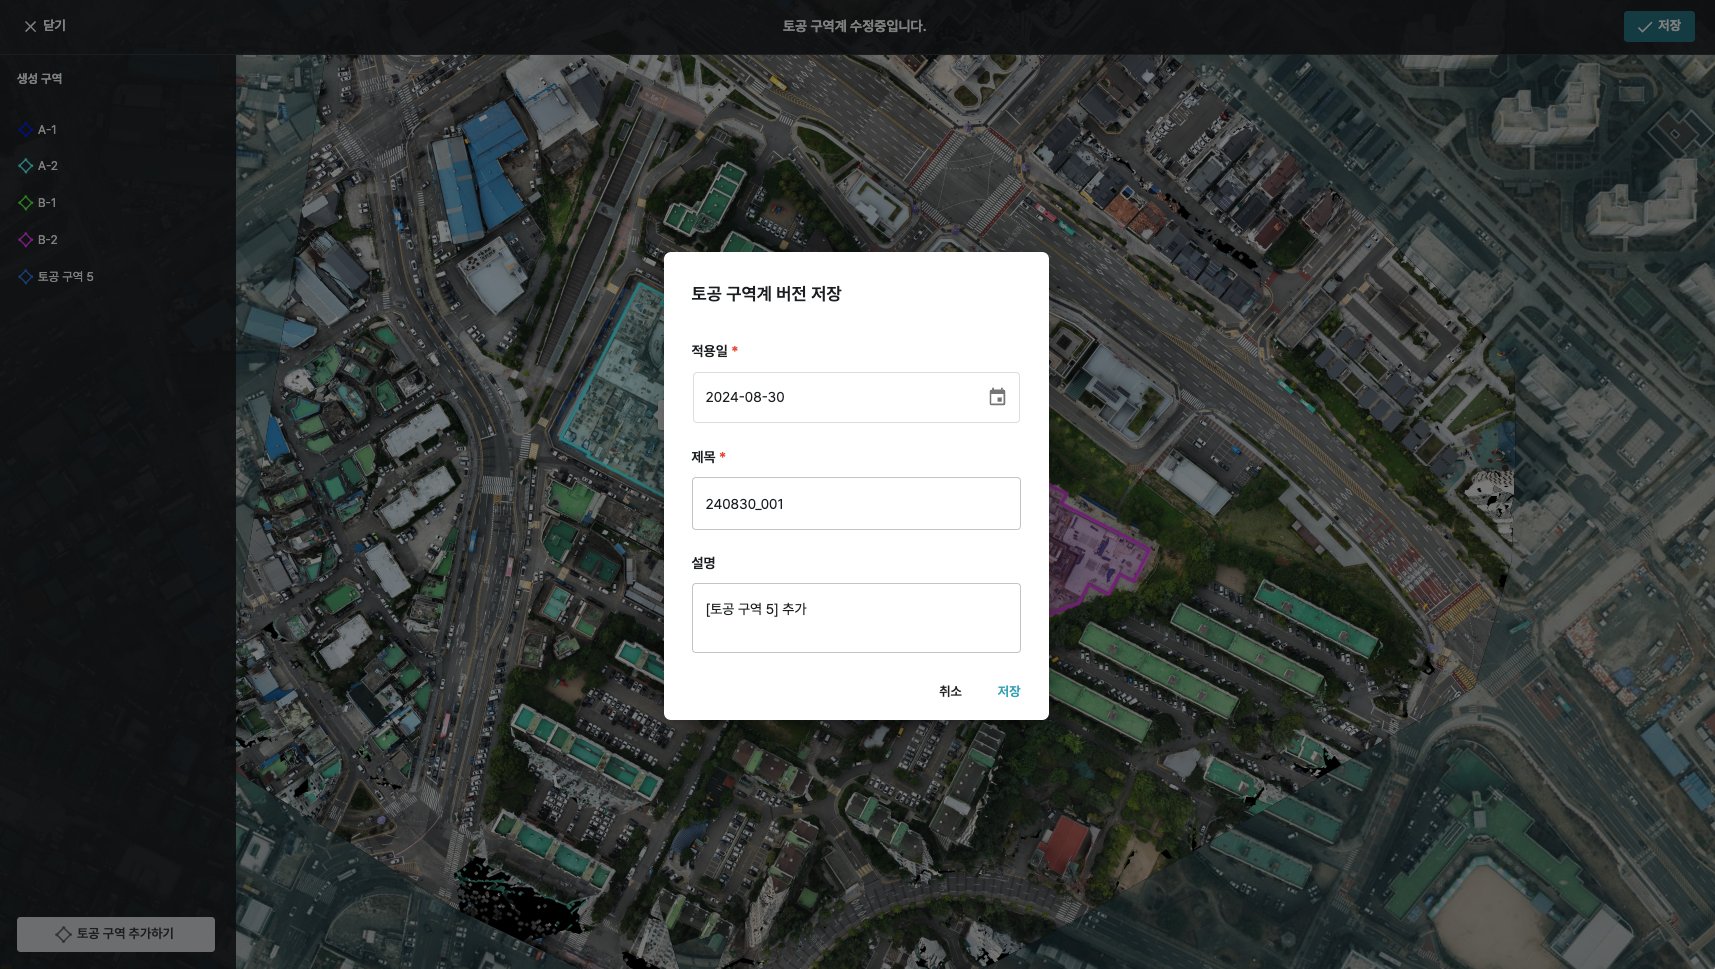Click the magenta diamond icon for B-2
This screenshot has width=1715, height=969.
pos(26,240)
